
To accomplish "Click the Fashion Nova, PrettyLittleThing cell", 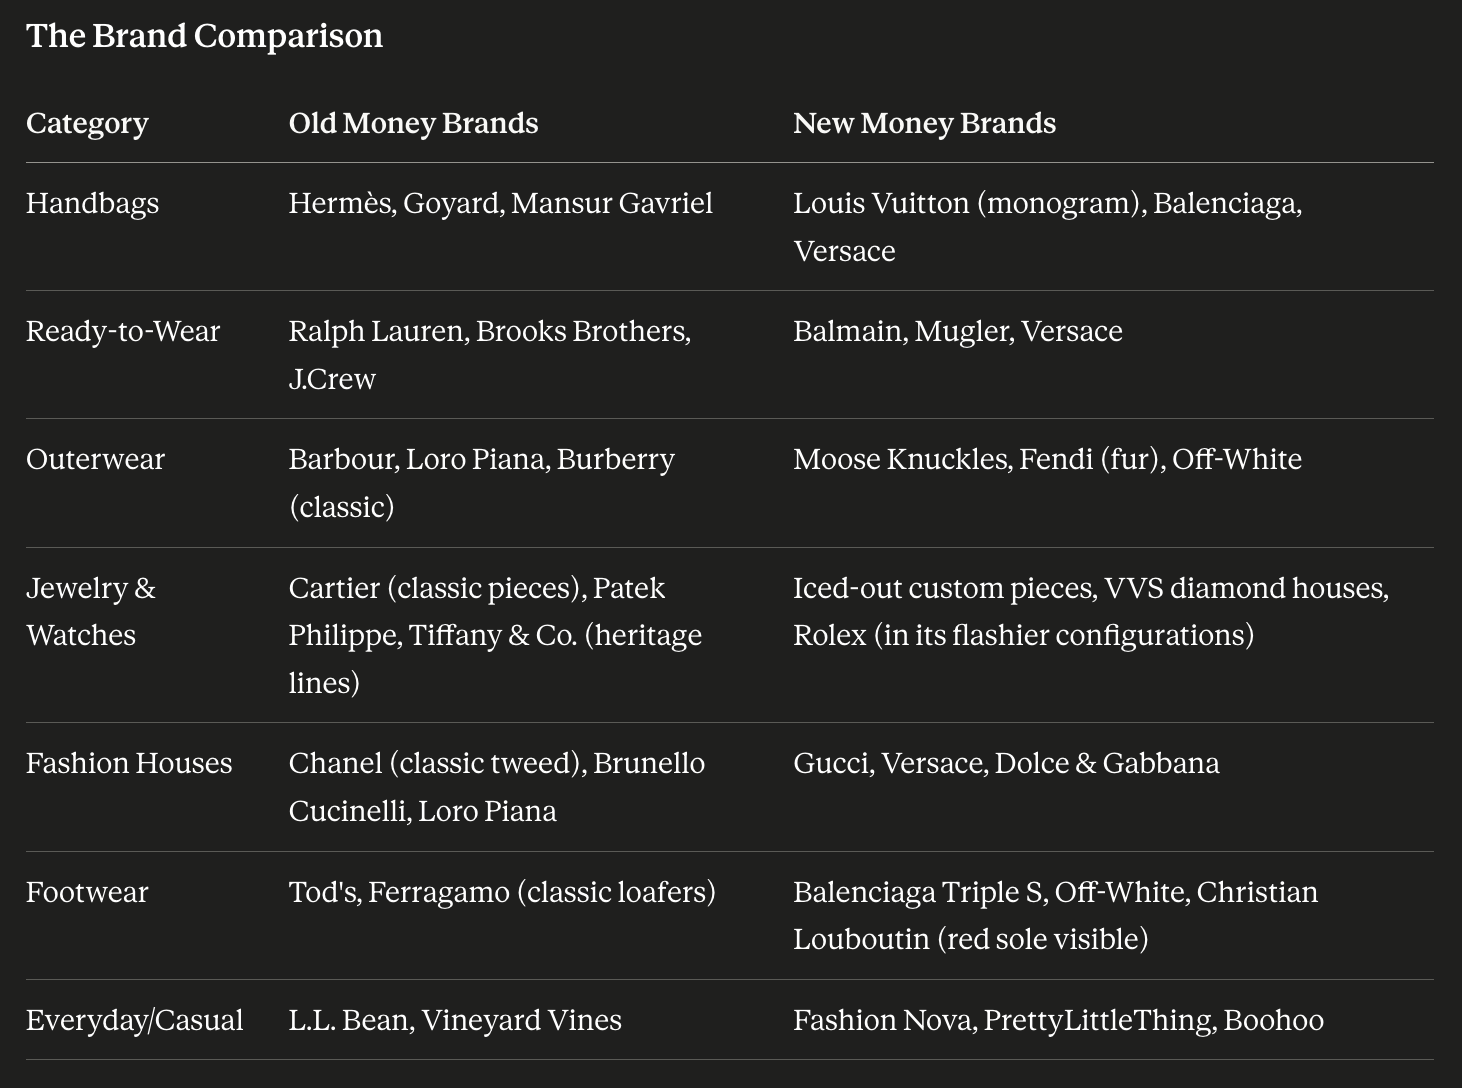I will point(1058,1020).
